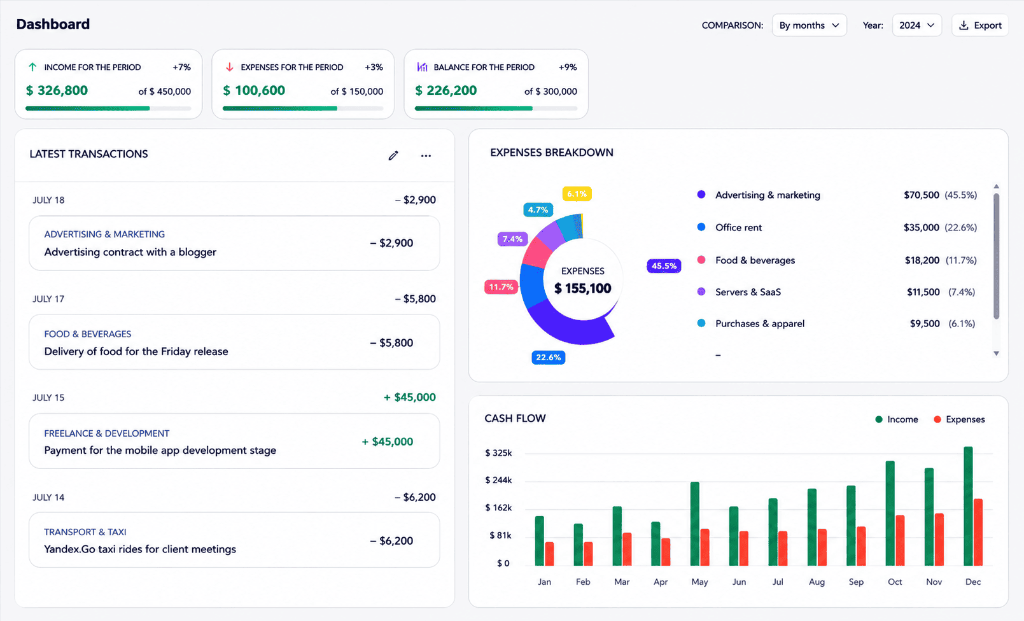1024x621 pixels.
Task: Click the December income bar
Action: pyautogui.click(x=968, y=506)
